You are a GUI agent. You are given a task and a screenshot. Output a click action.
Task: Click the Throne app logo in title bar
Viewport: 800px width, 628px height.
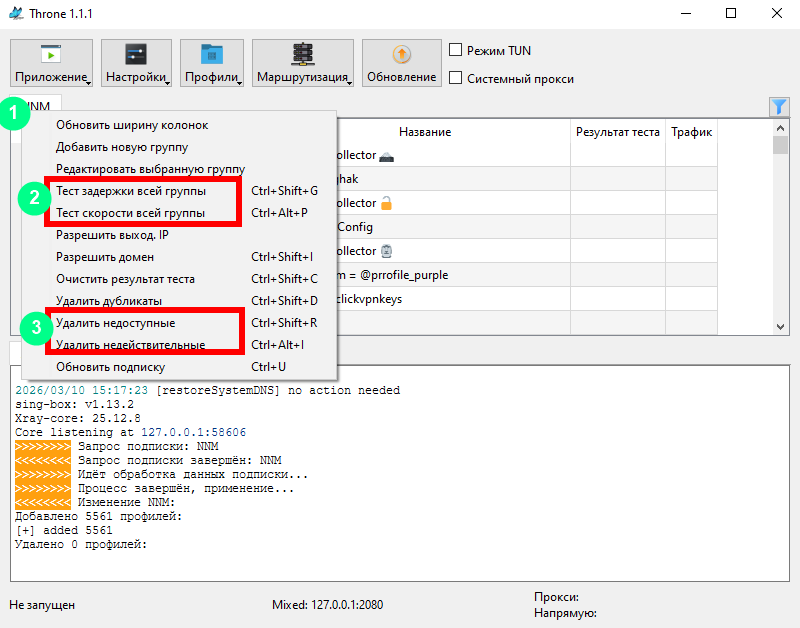coord(16,14)
